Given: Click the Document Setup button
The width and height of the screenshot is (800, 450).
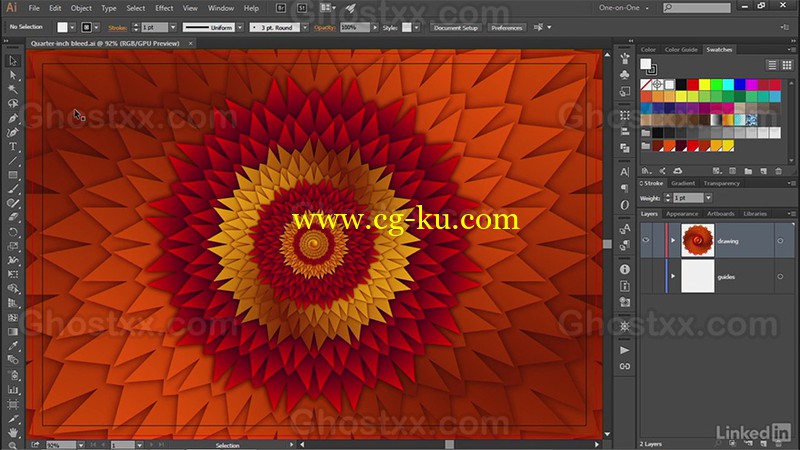Looking at the screenshot, I should coord(456,28).
